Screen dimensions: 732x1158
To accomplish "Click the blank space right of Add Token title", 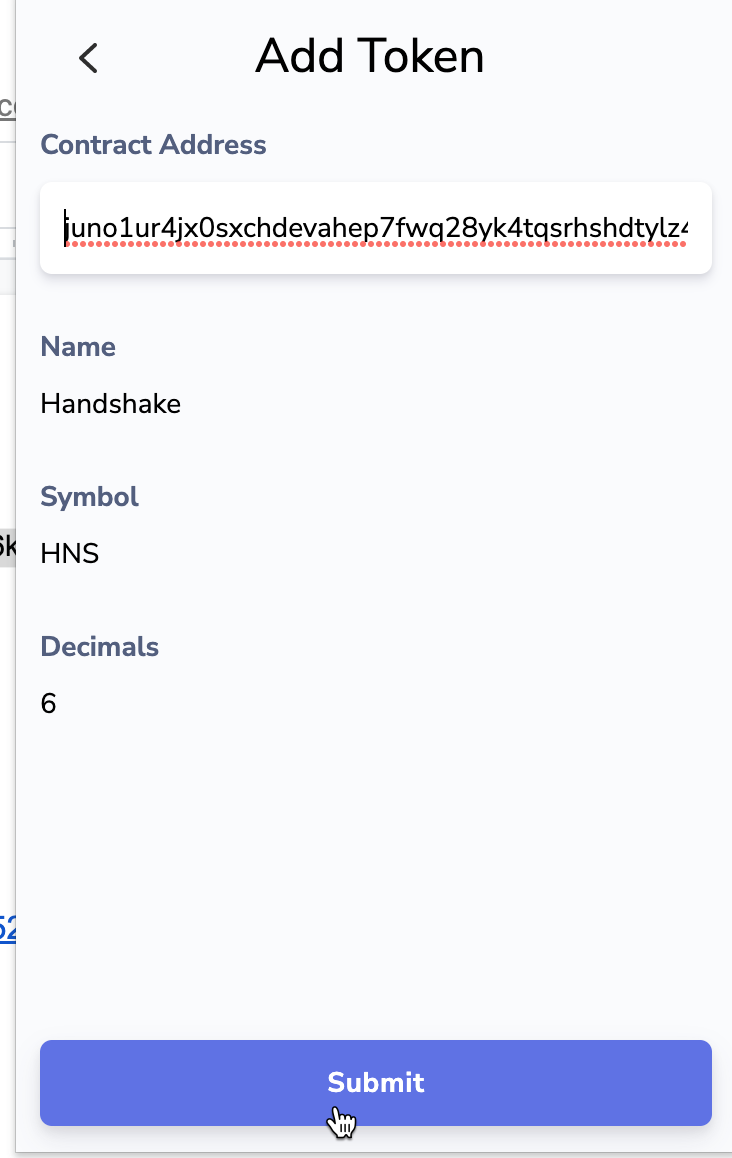I will (x=610, y=56).
